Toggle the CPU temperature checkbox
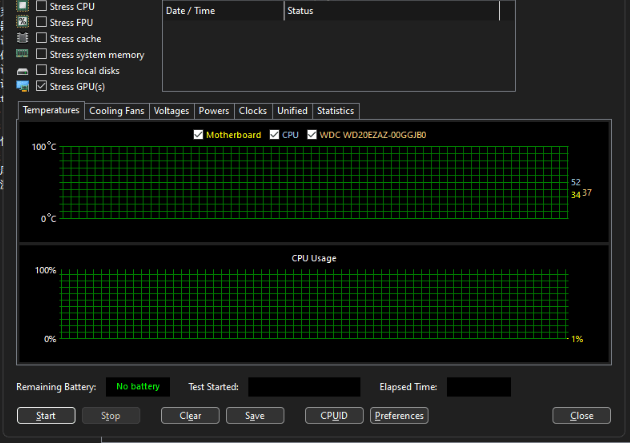The image size is (630, 444). point(274,135)
